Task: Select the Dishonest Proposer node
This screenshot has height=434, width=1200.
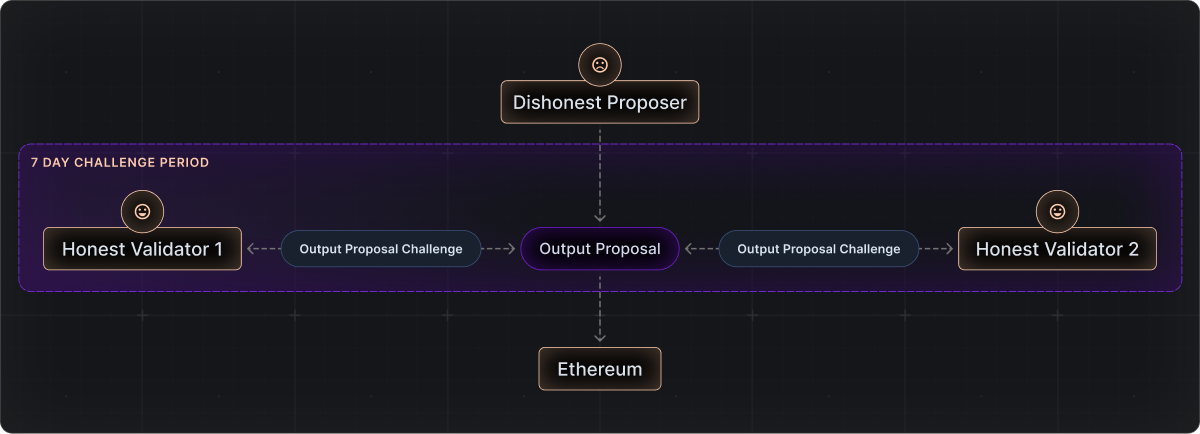Action: pyautogui.click(x=600, y=102)
